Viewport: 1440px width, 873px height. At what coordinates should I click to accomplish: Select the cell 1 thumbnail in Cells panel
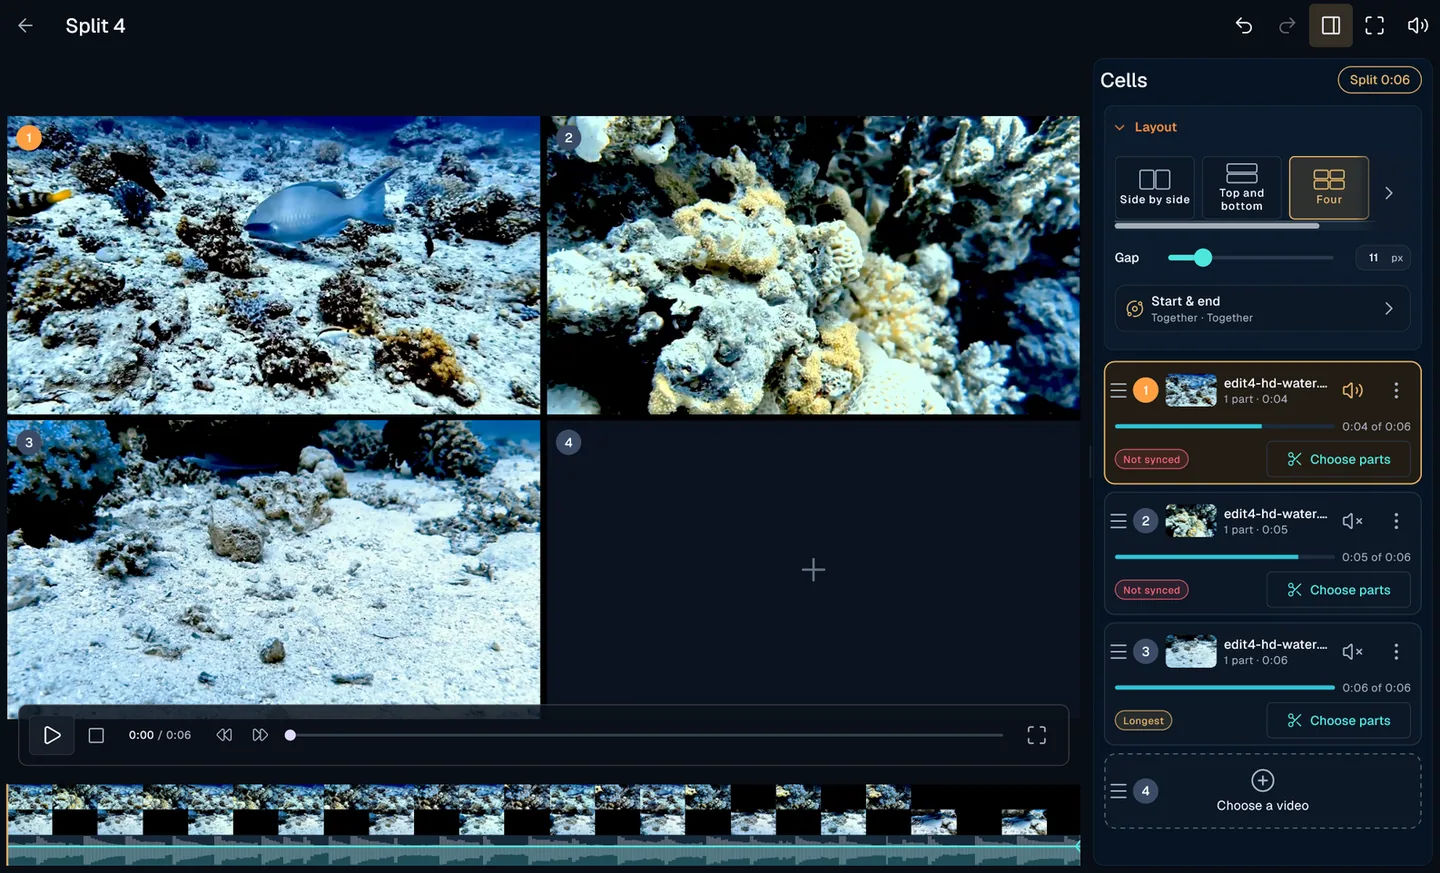tap(1191, 391)
